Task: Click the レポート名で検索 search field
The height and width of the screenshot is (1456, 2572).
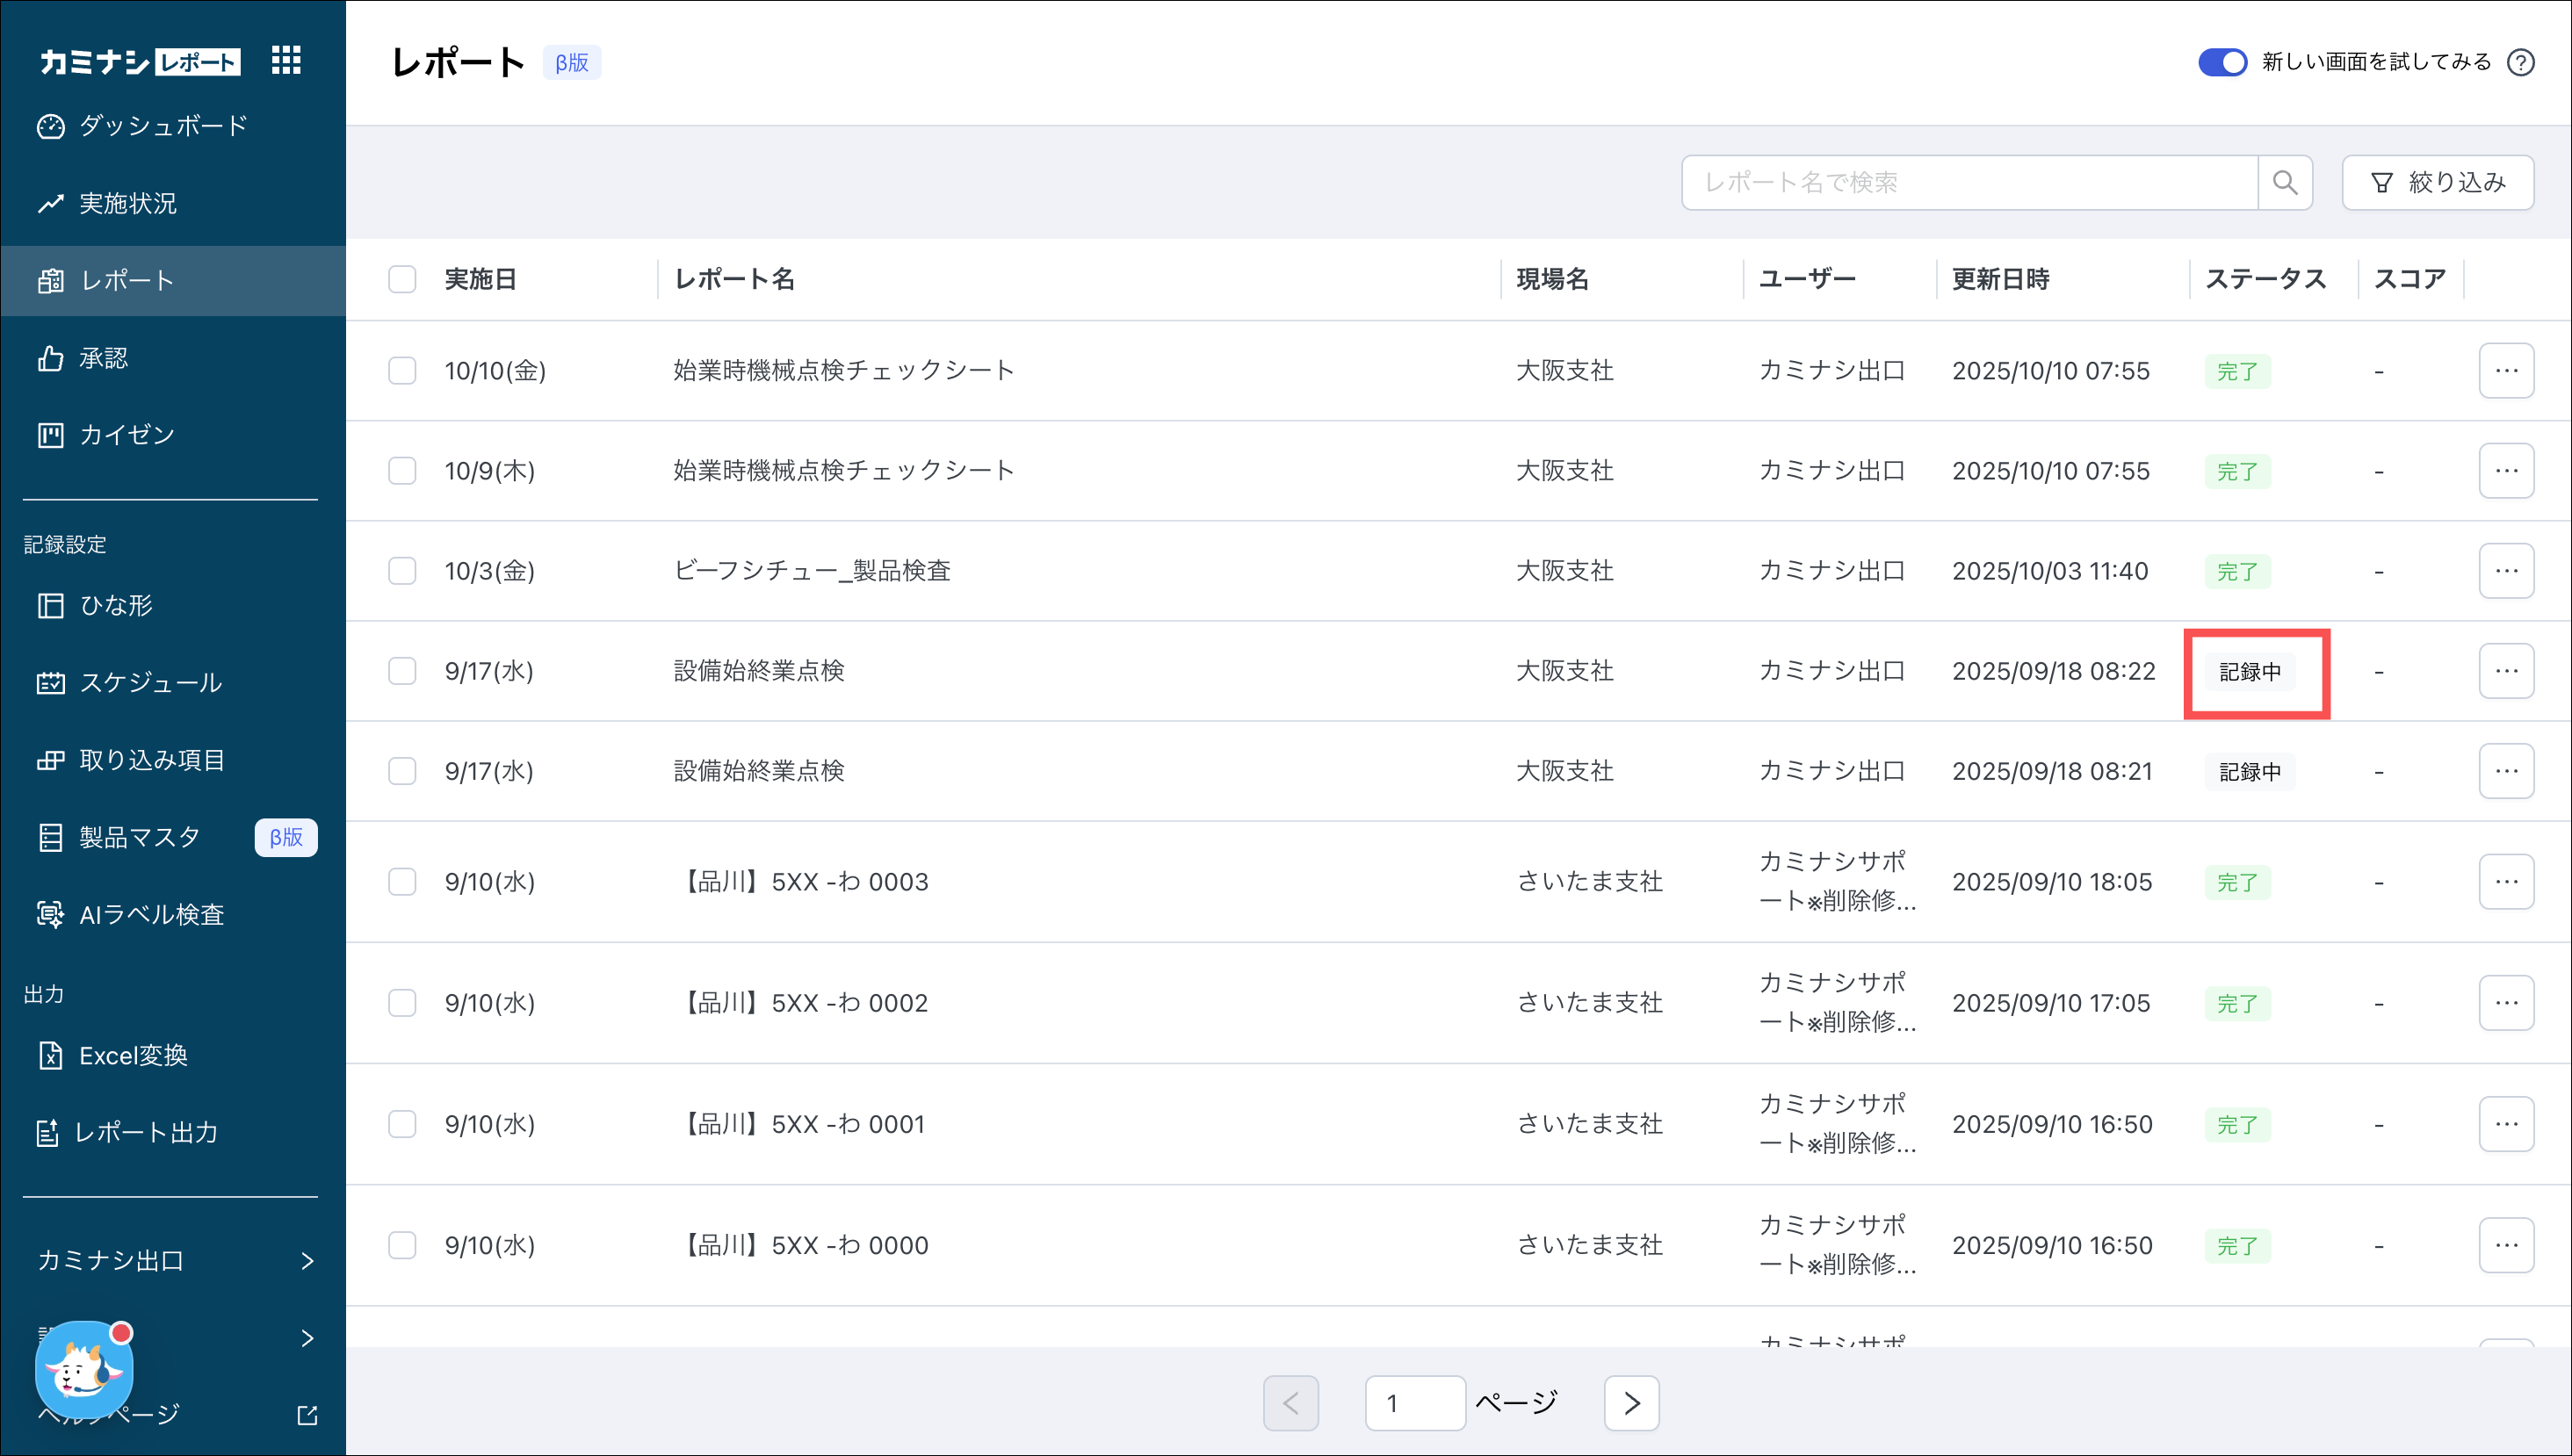Action: pyautogui.click(x=1968, y=182)
